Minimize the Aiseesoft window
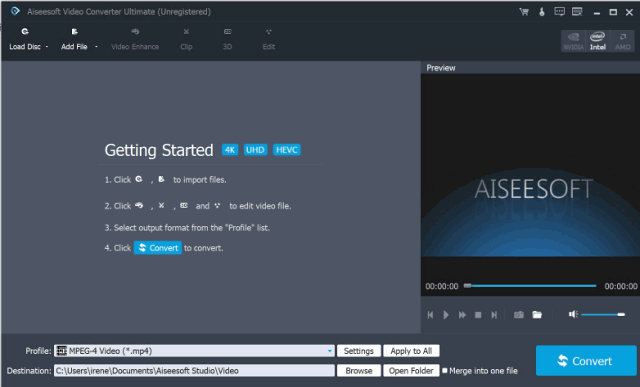The width and height of the screenshot is (640, 387). (597, 12)
